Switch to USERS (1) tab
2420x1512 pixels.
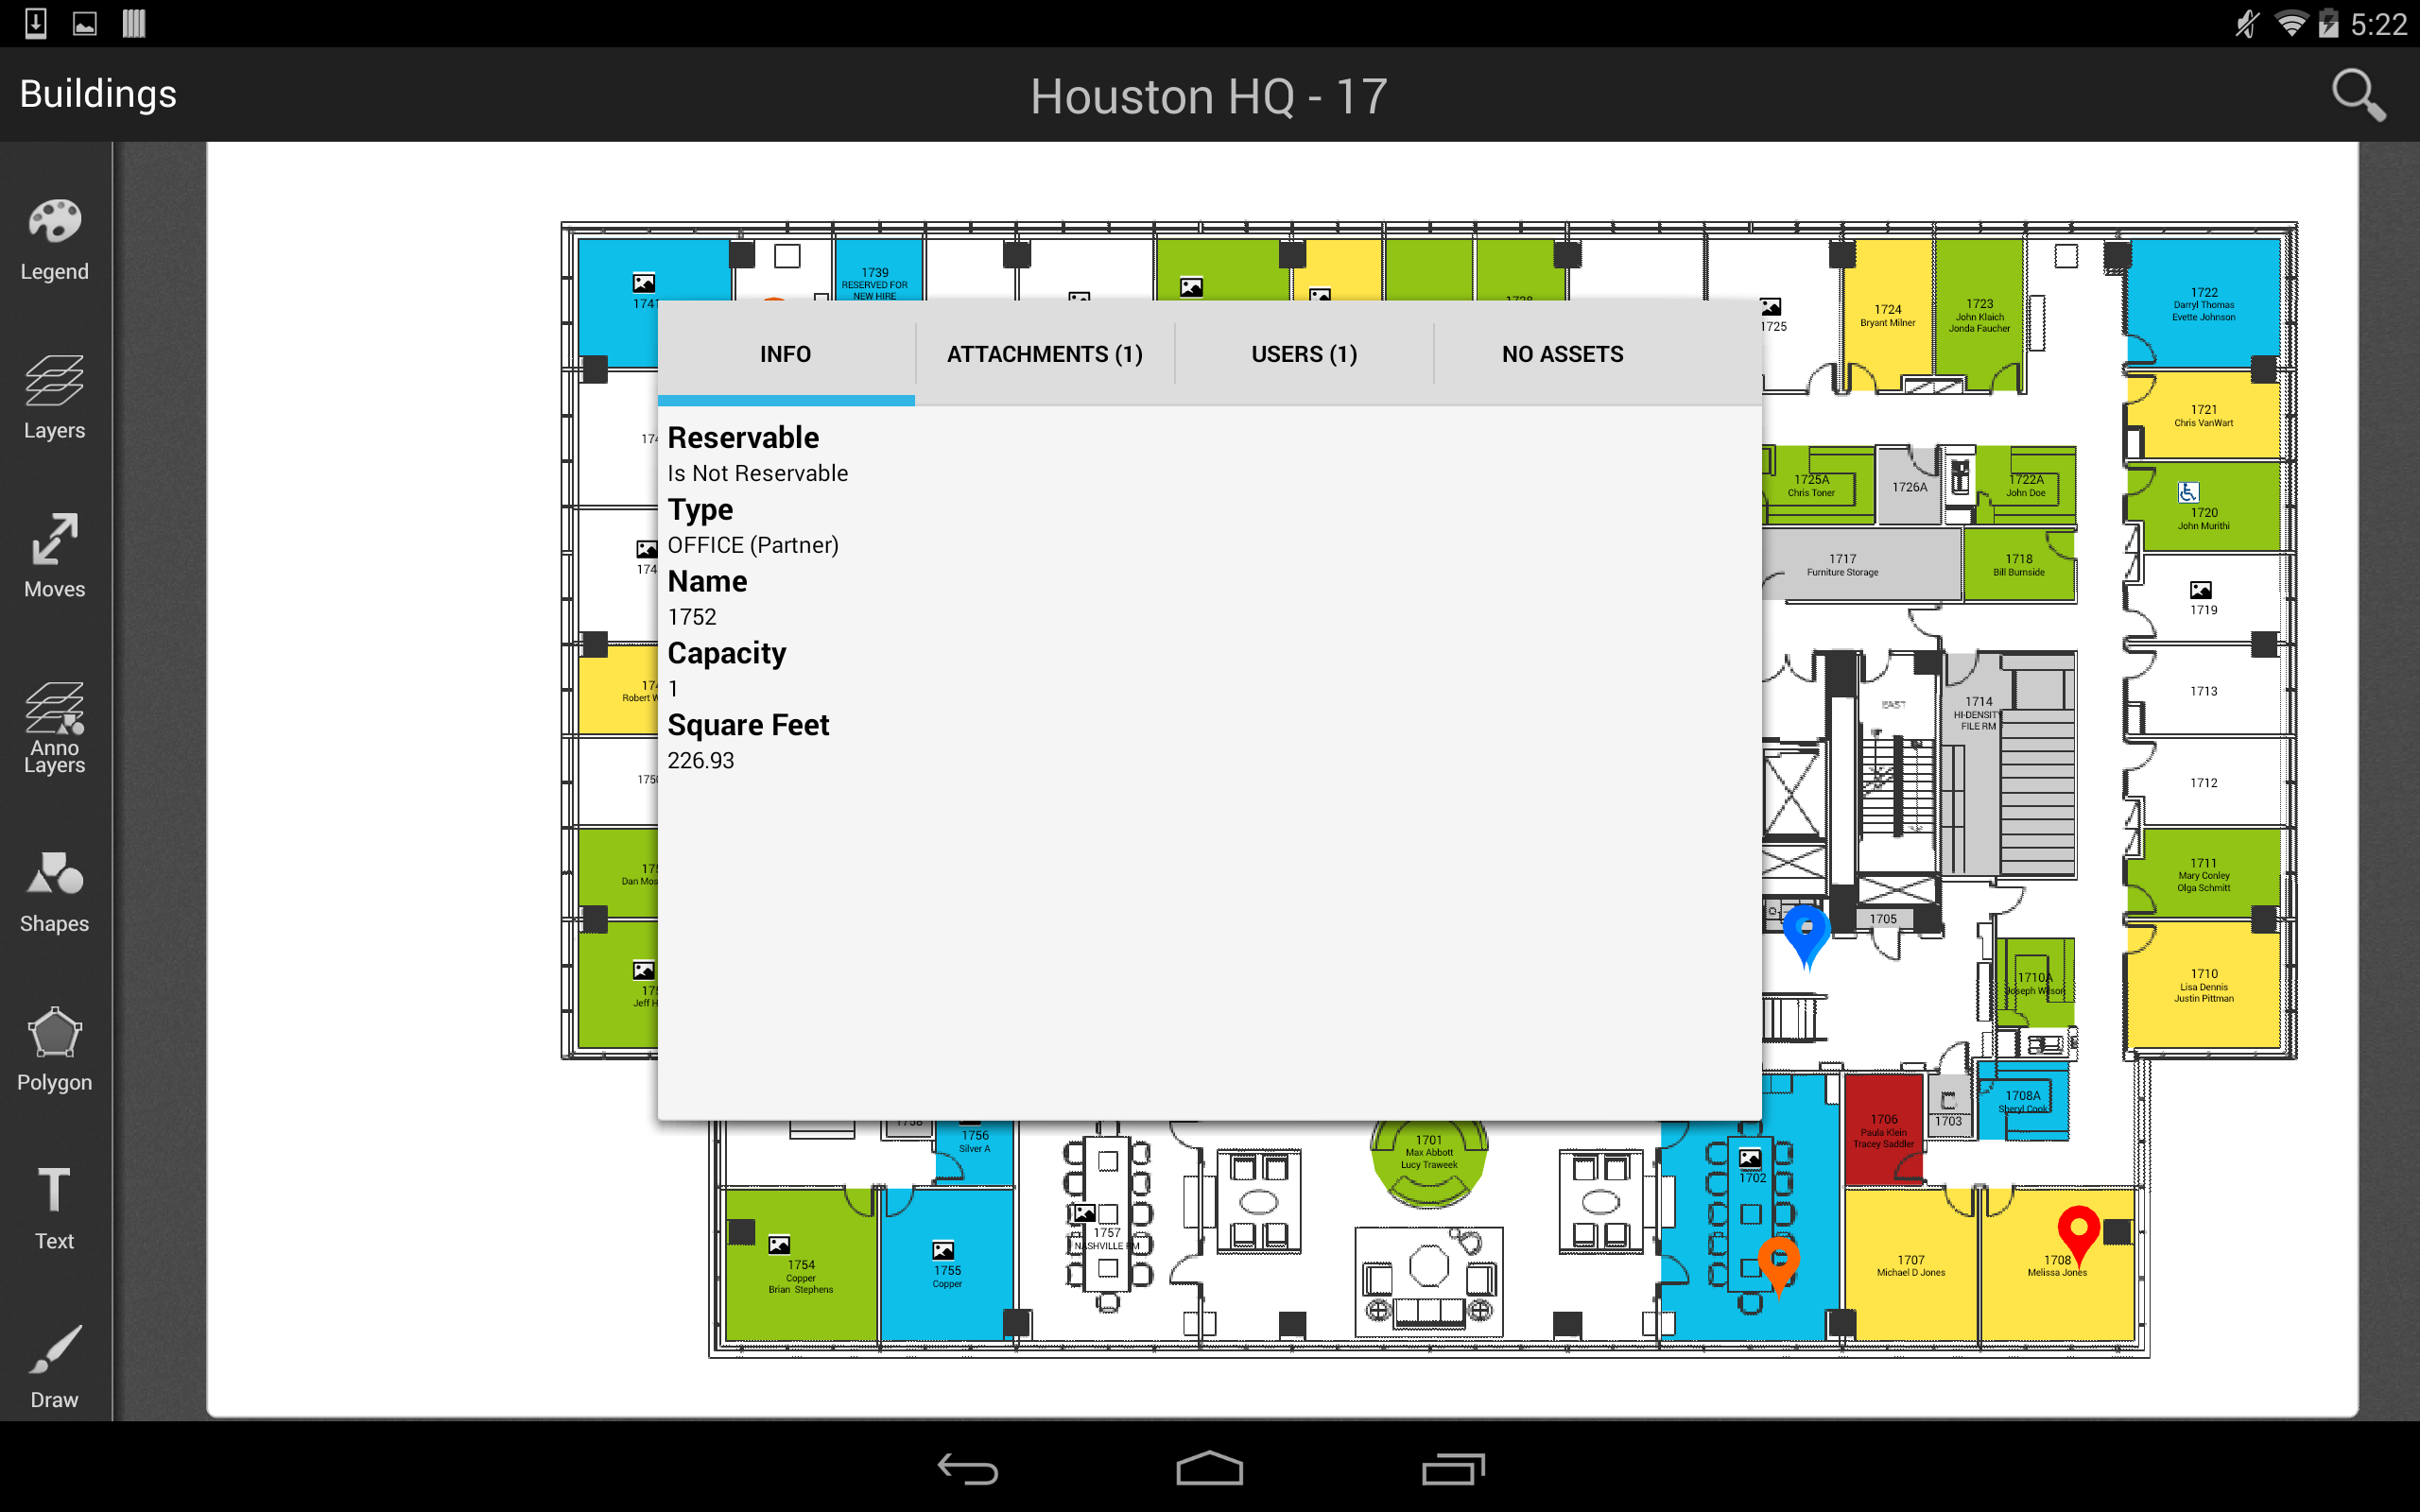[x=1305, y=353]
